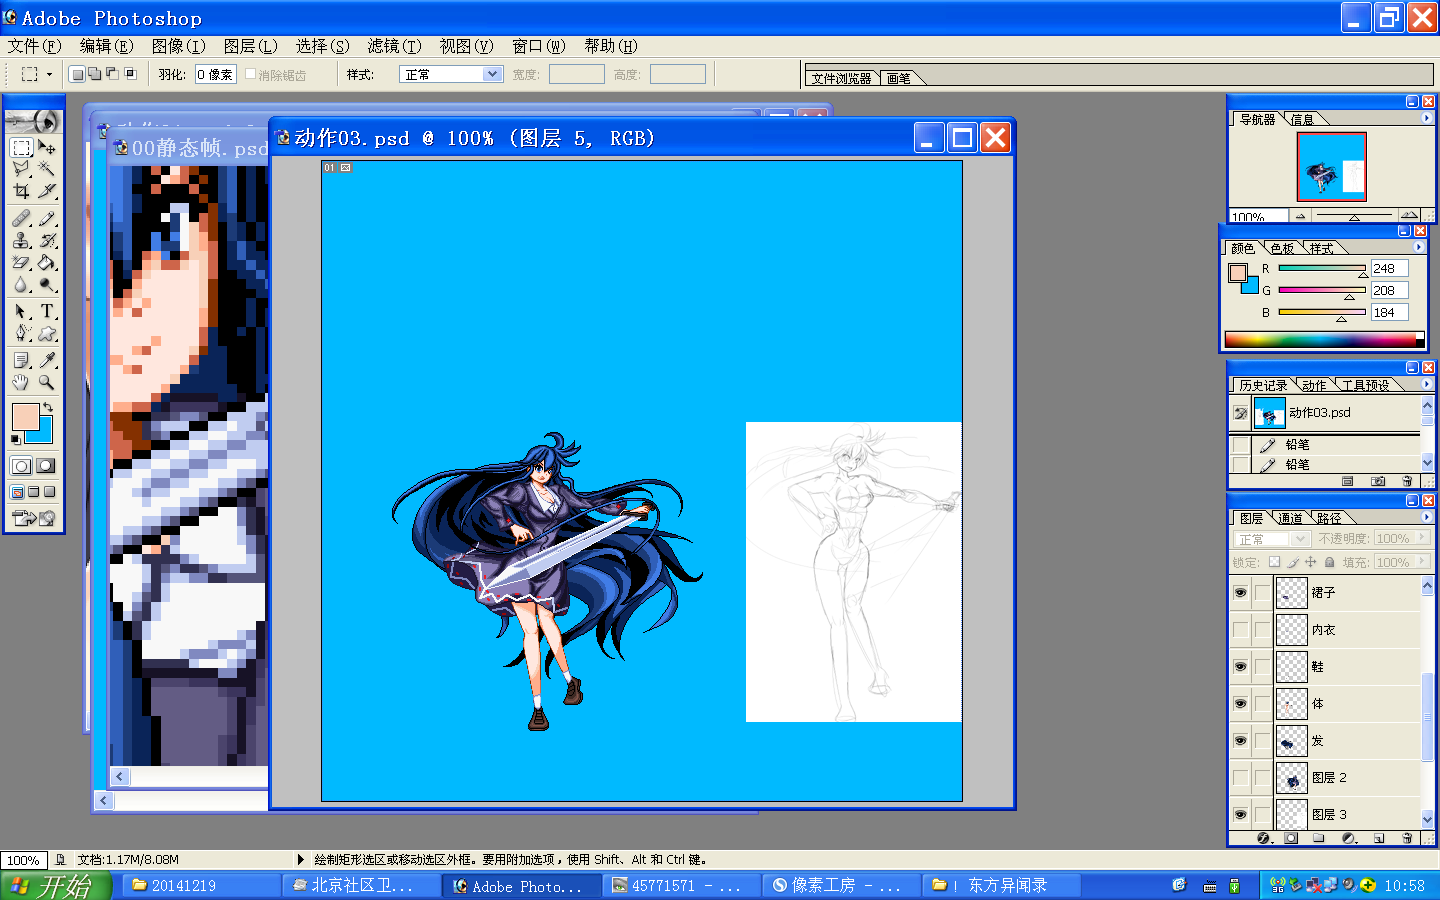Select the Pencil tool in toolbox
The height and width of the screenshot is (900, 1440).
click(47, 218)
